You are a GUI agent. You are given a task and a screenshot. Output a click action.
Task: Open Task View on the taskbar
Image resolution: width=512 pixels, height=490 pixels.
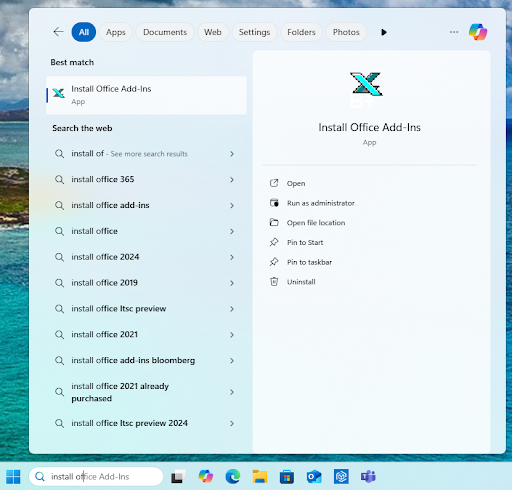pos(178,477)
